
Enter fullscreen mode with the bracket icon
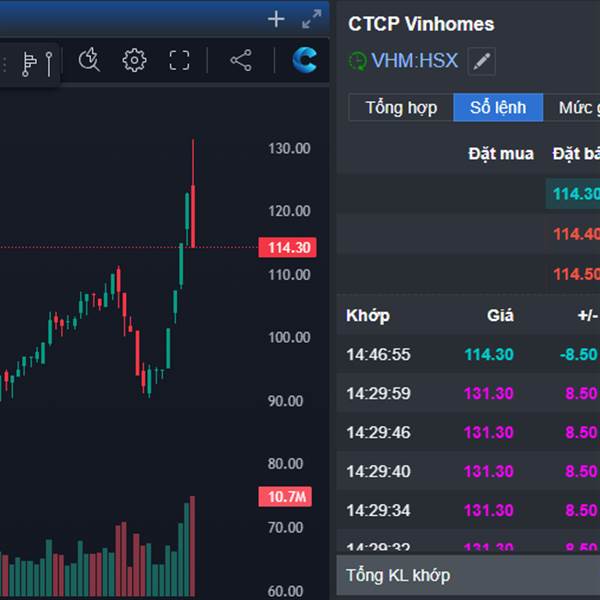click(179, 61)
